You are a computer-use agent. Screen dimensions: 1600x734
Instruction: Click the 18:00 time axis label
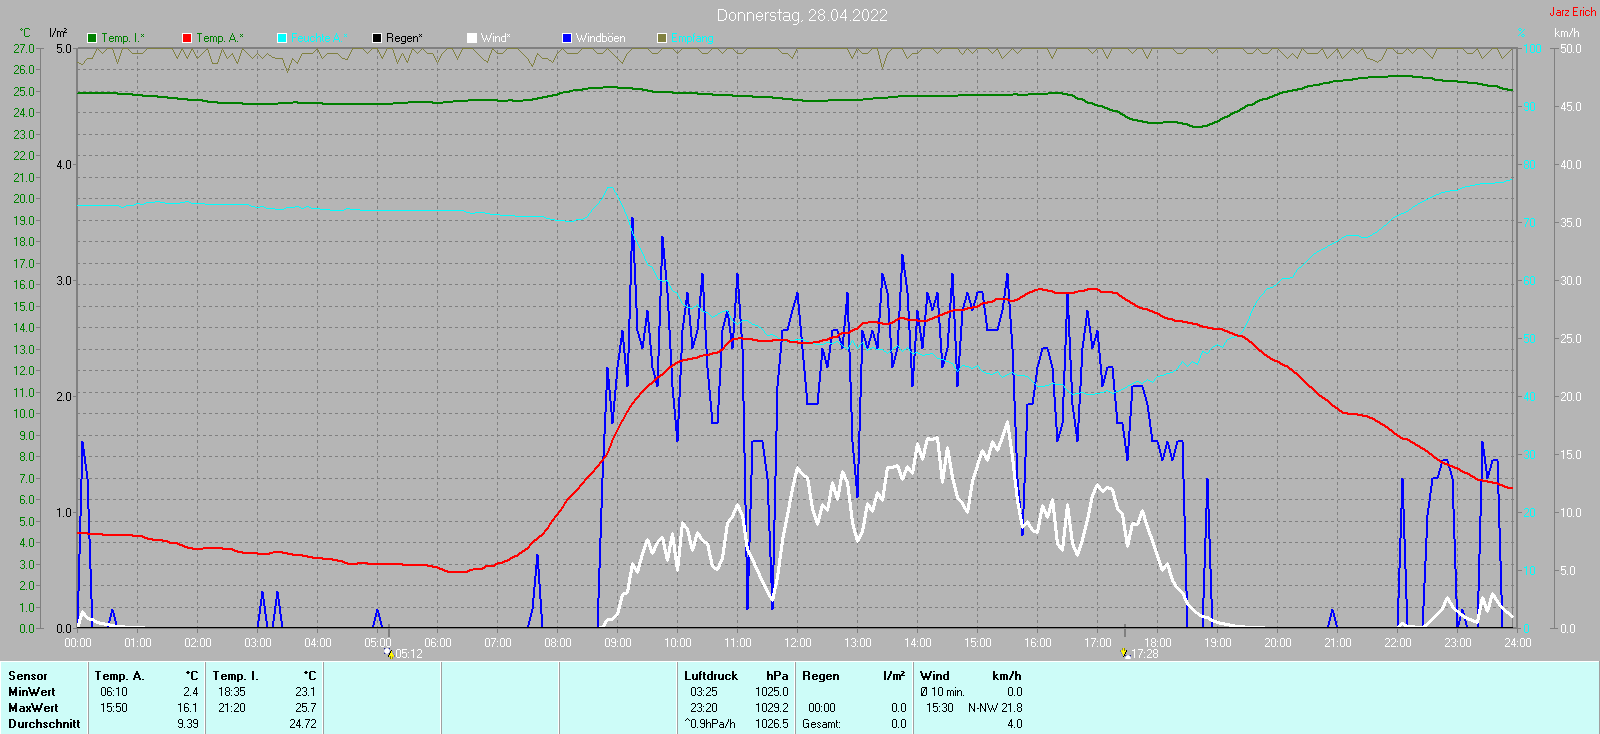[1158, 642]
